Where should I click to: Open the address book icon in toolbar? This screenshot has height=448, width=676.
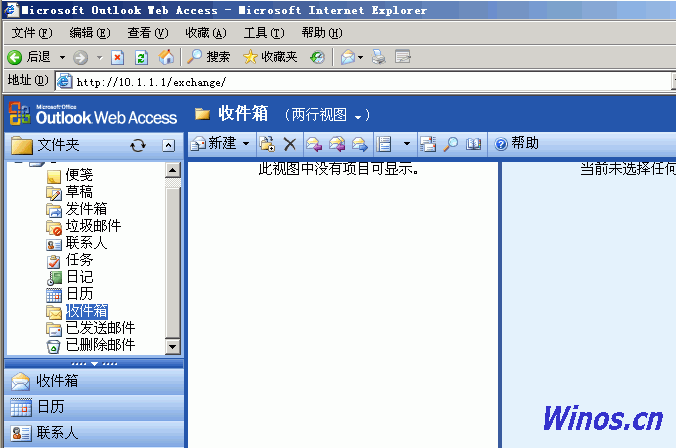click(473, 144)
